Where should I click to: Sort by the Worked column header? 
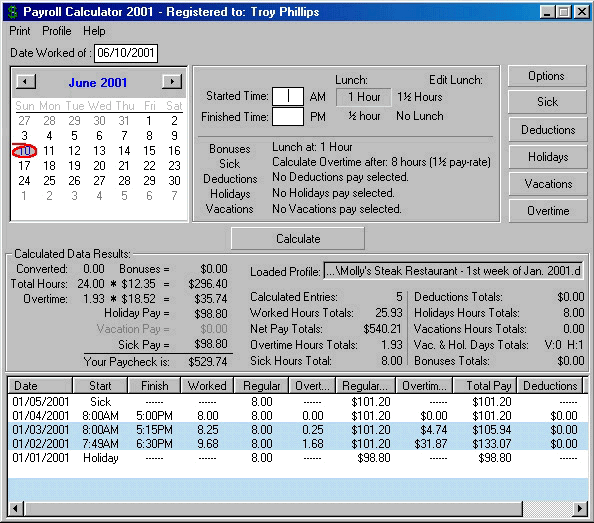click(x=207, y=386)
